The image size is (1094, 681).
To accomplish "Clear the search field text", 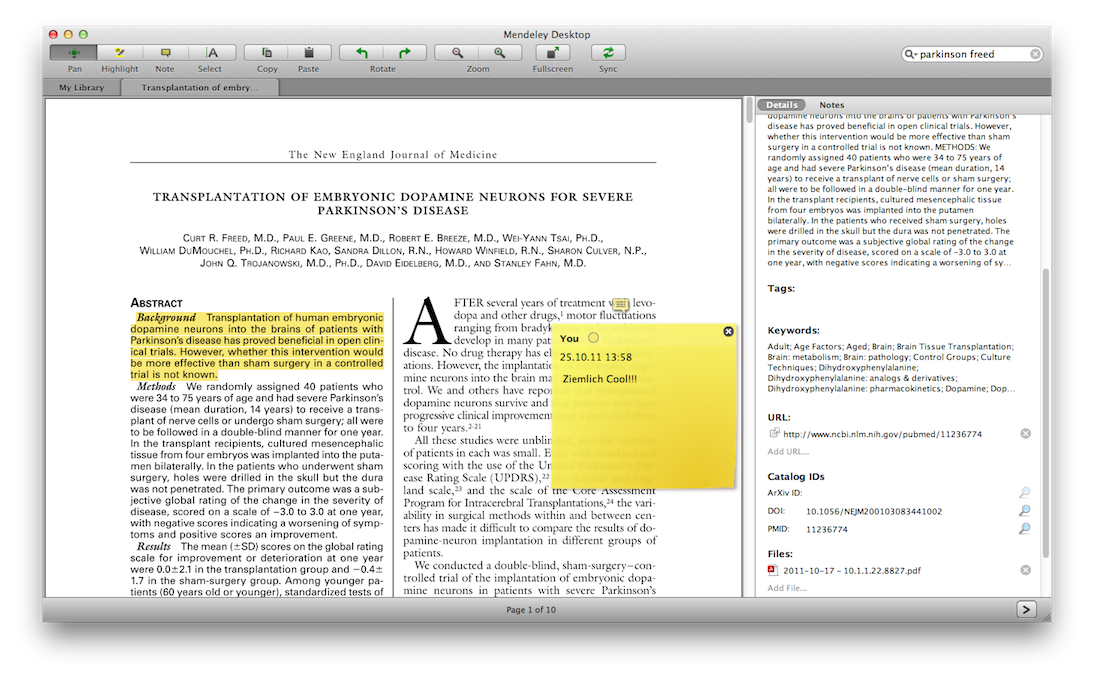I will [x=1035, y=54].
